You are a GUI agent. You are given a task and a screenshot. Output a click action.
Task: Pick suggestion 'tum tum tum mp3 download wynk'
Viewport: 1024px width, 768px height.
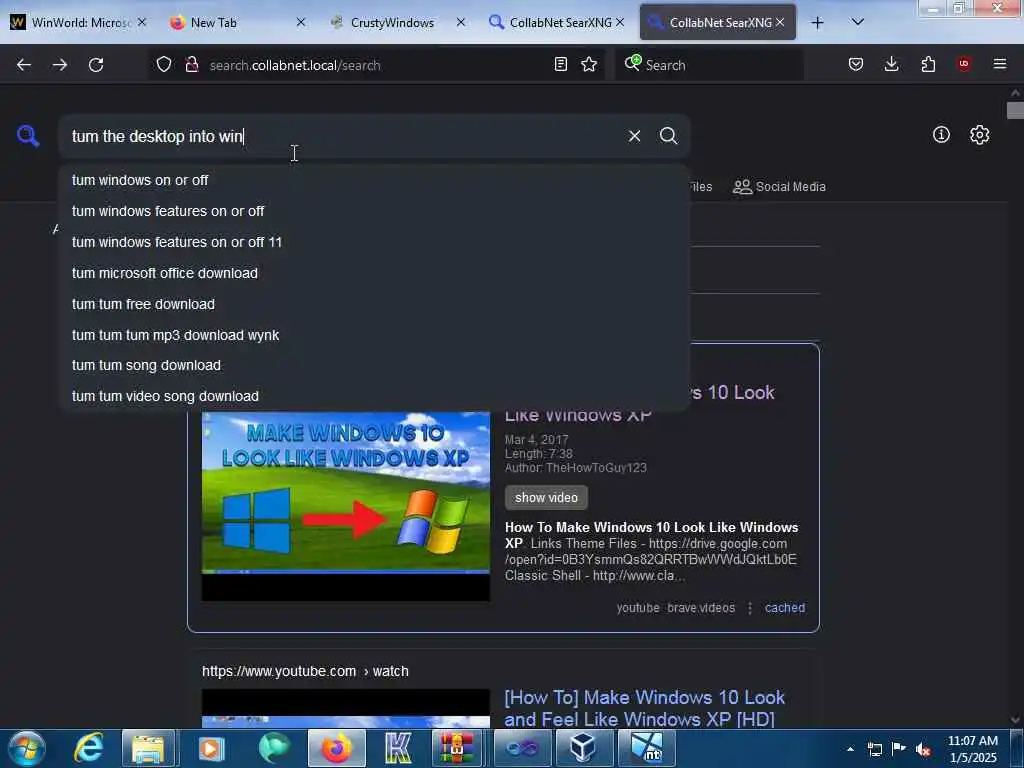374,335
